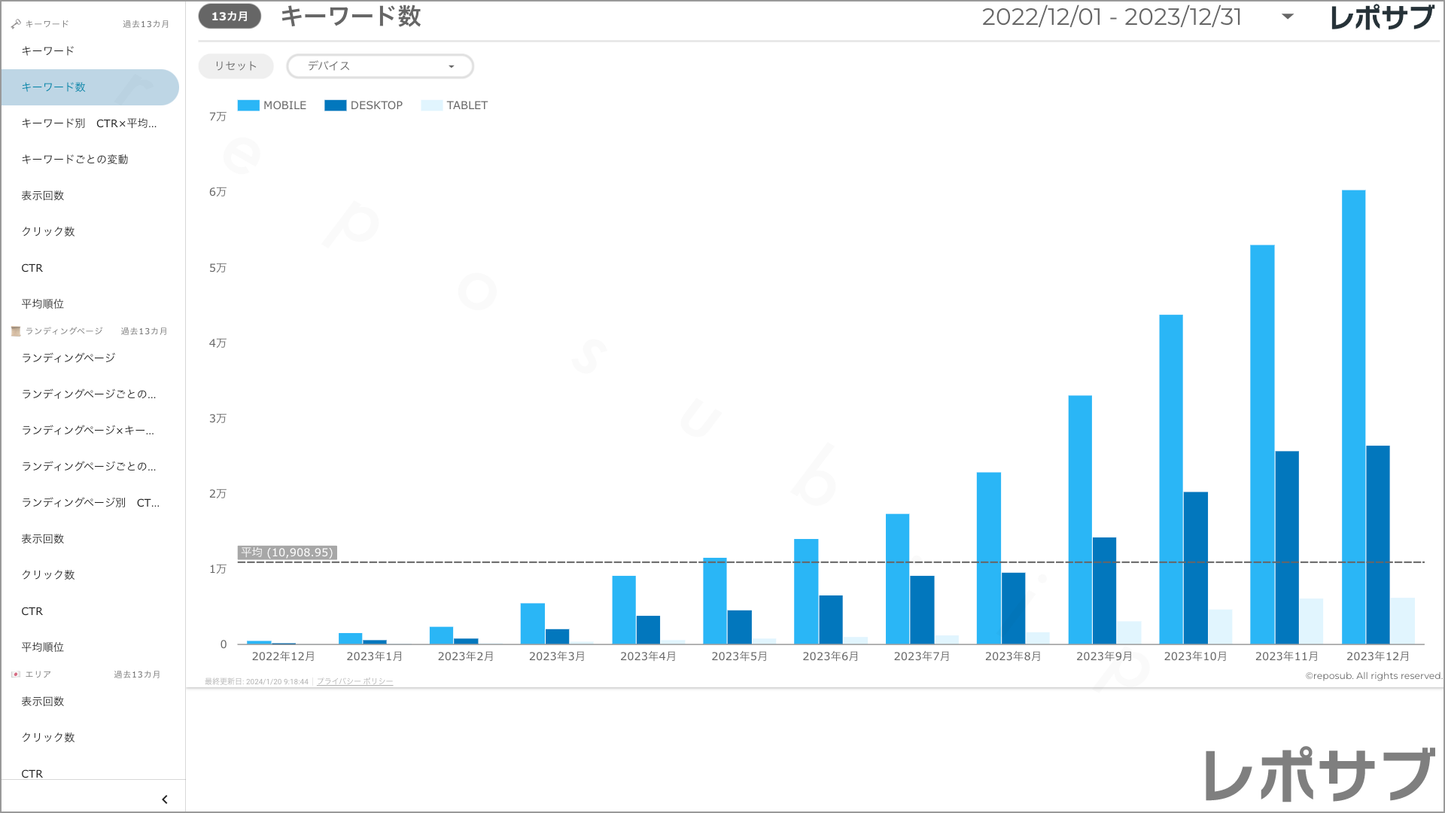Select the TABLET legend color swatch
This screenshot has height=813, width=1445.
coord(432,105)
